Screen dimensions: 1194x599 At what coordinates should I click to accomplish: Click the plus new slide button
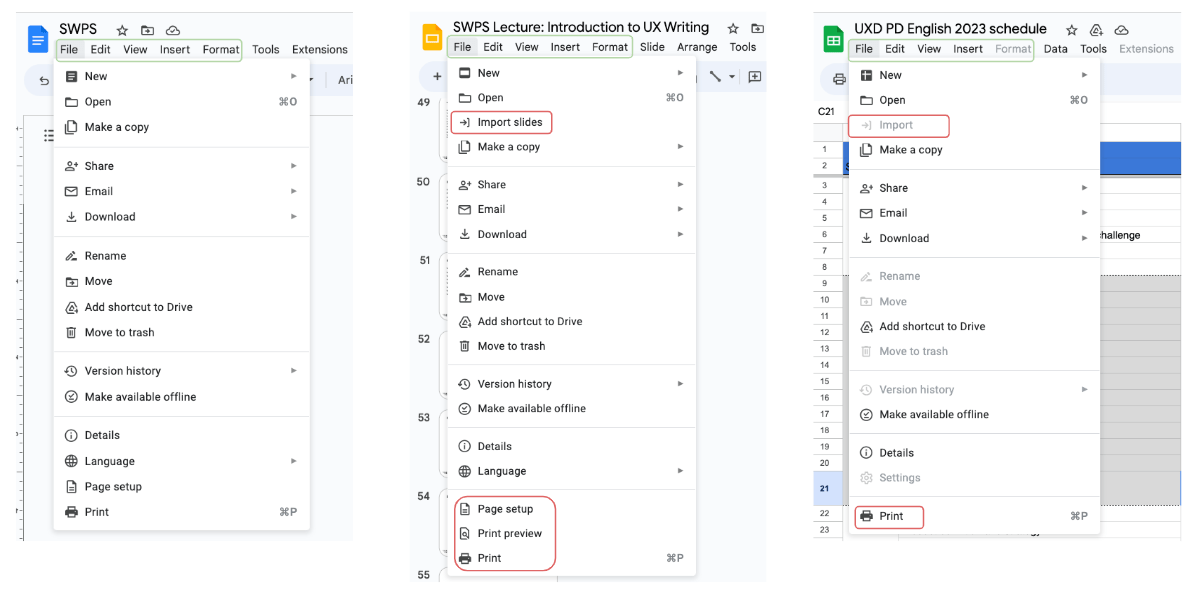437,76
